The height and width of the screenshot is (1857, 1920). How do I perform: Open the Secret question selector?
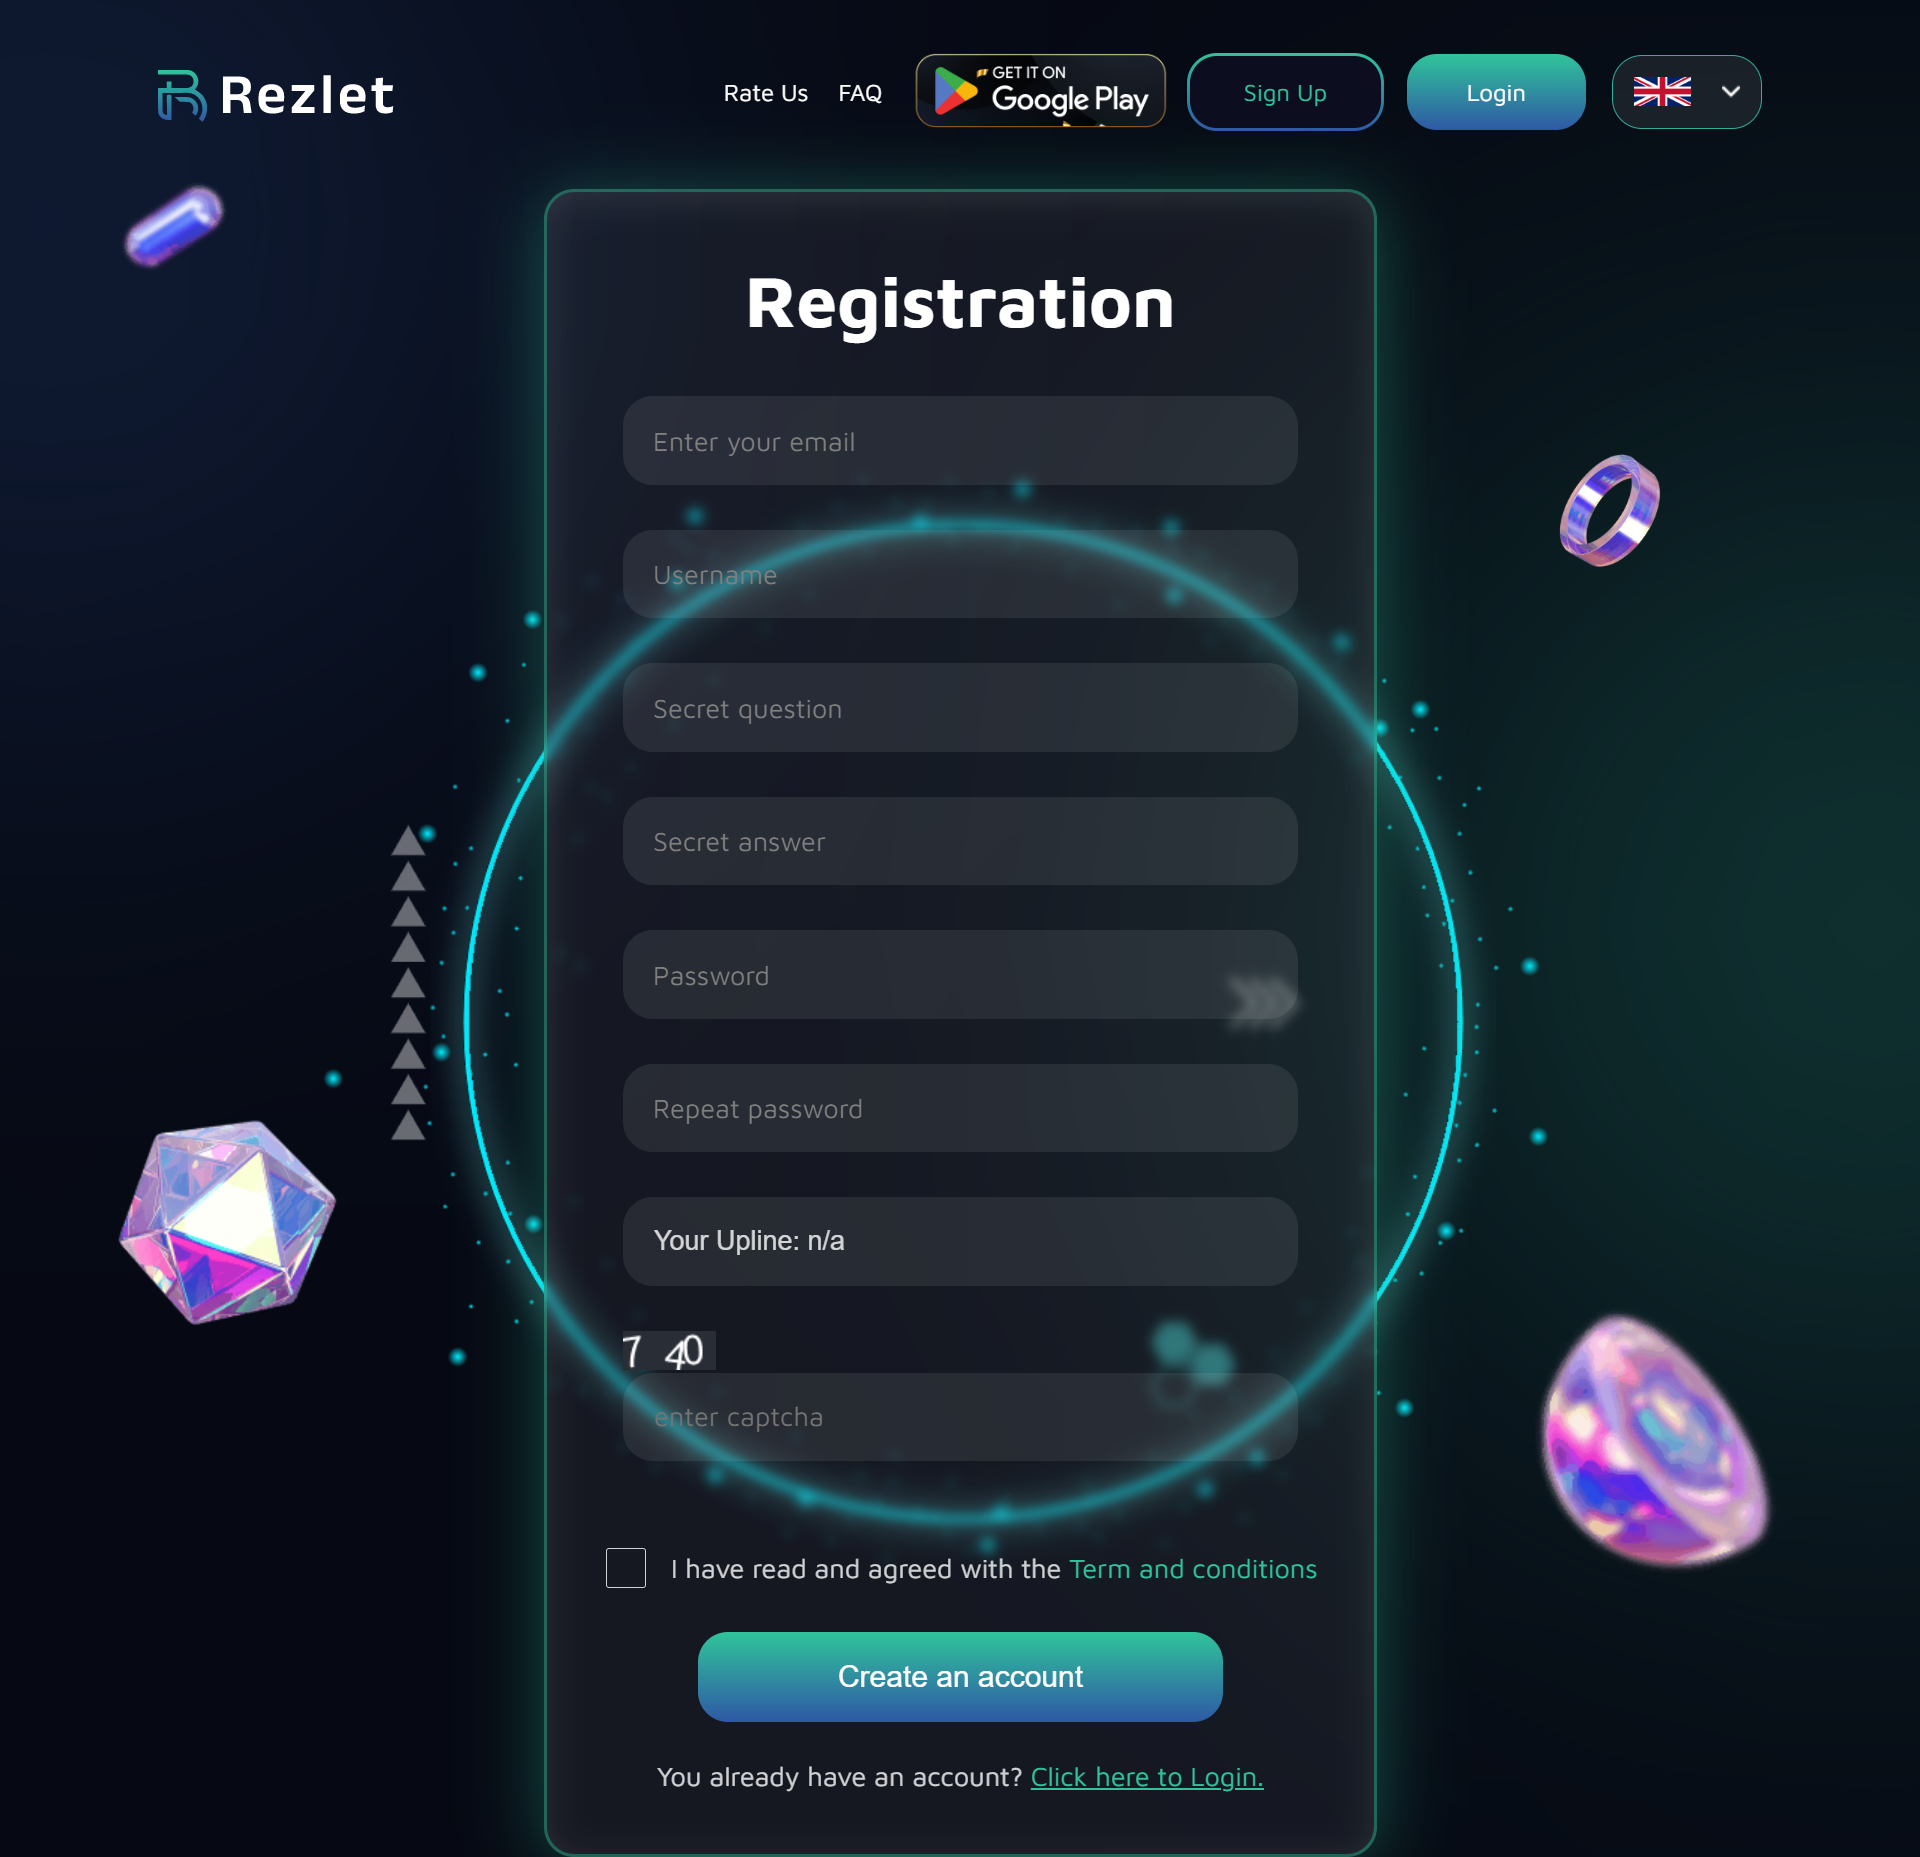(x=960, y=708)
